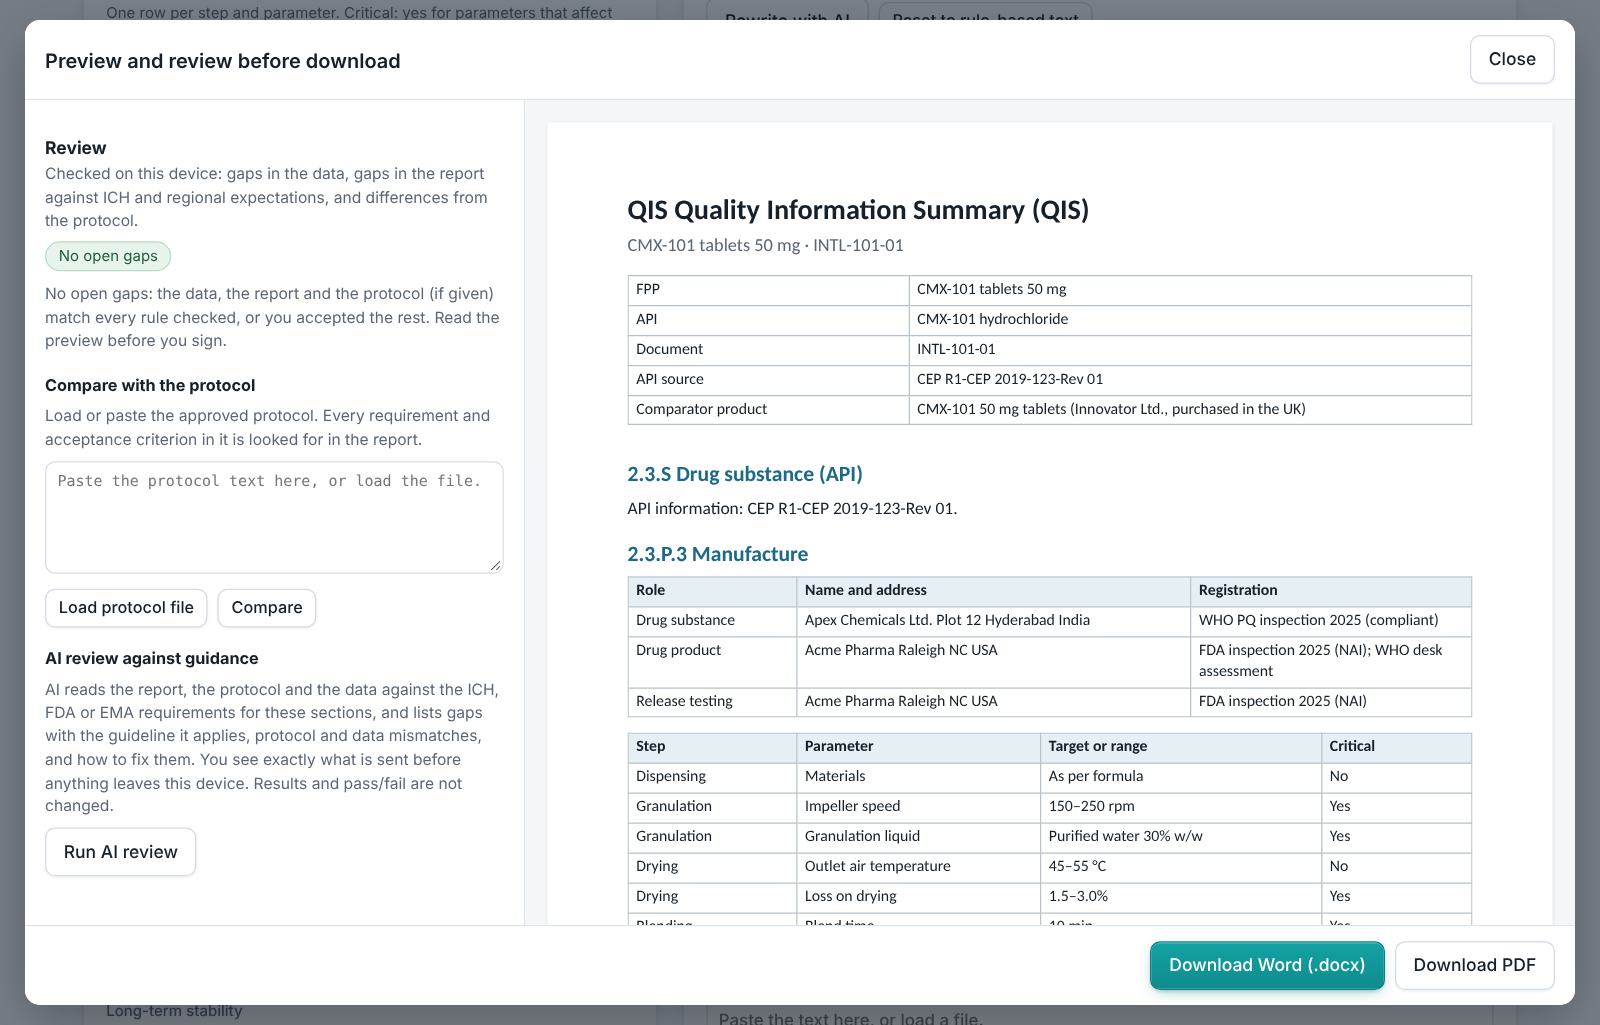Click the Name and address column header
1600x1025 pixels.
point(993,591)
